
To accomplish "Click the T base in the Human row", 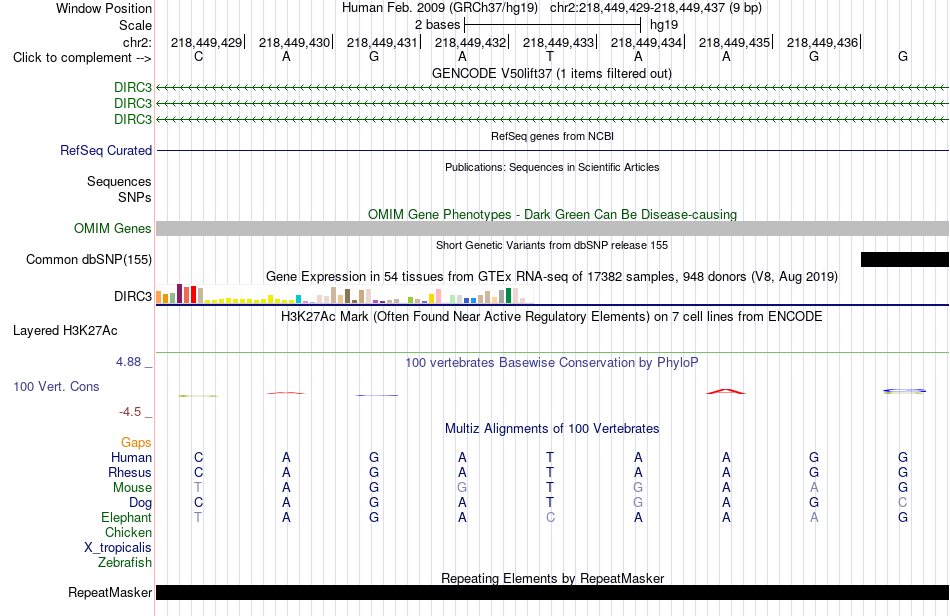I will 550,457.
